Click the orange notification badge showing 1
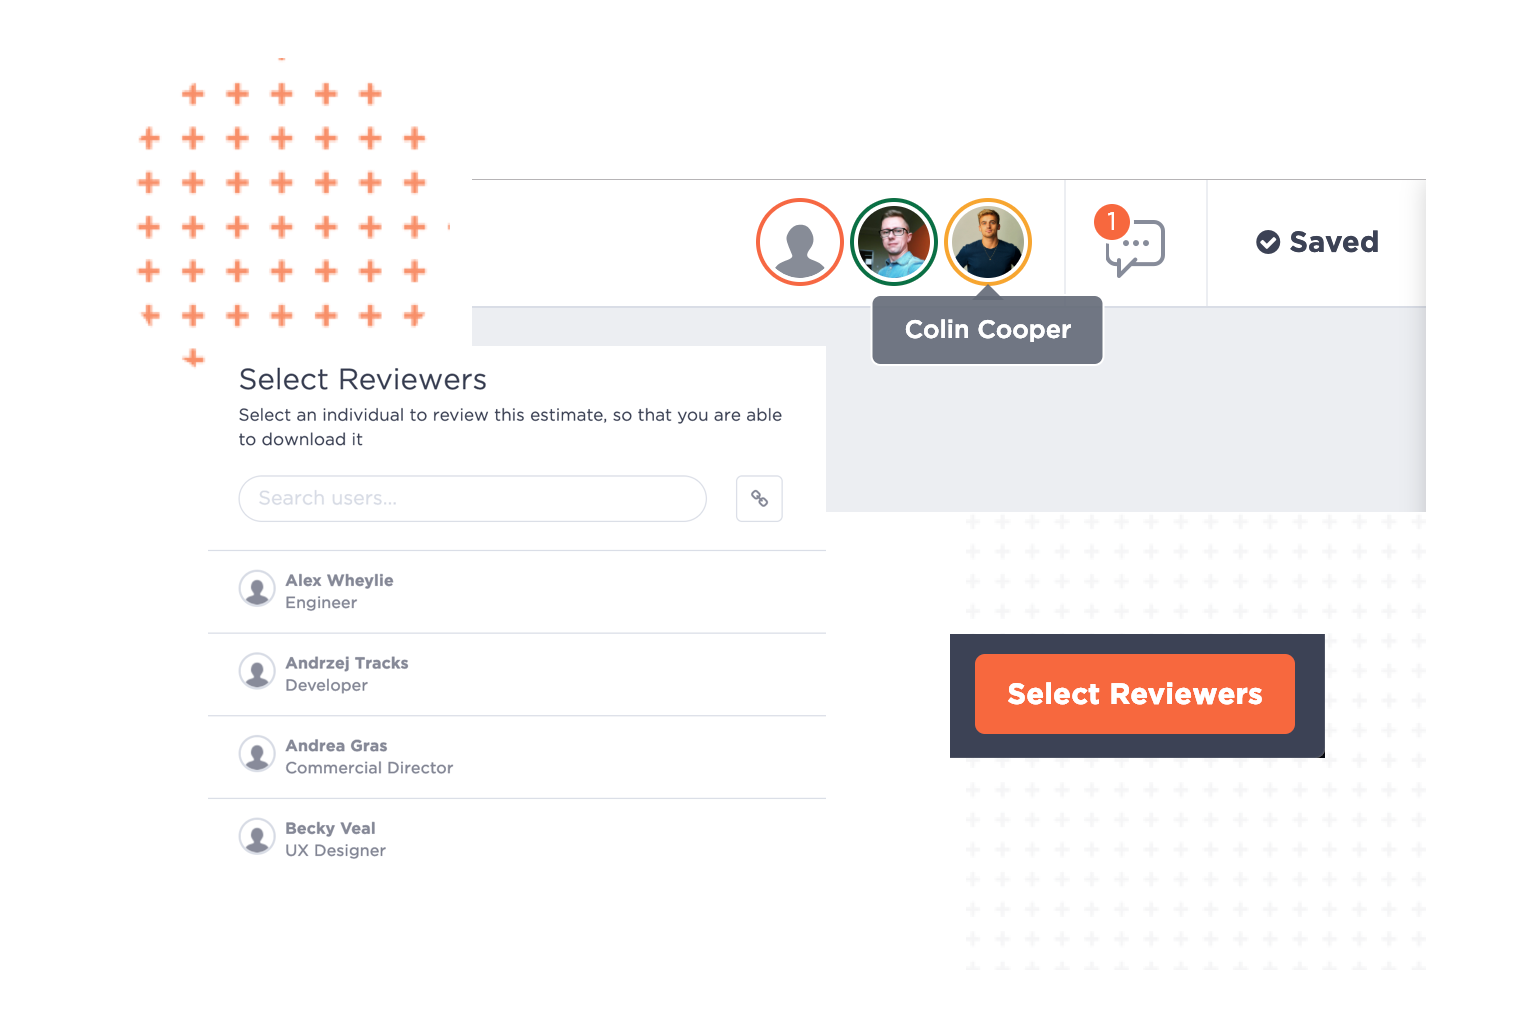The height and width of the screenshot is (1024, 1540). [1111, 221]
